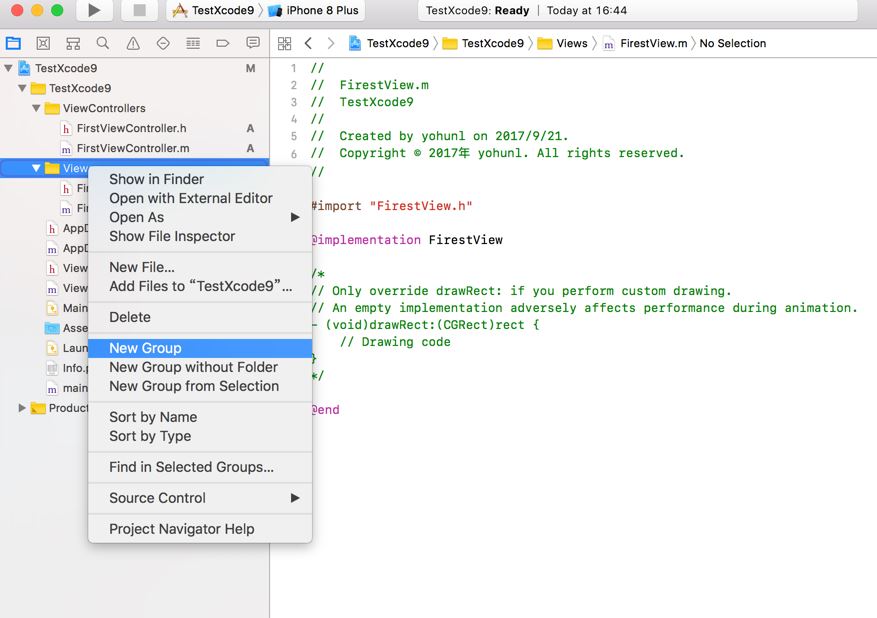Open the Source Control submenu
Screen dimensions: 877x618
pos(200,498)
